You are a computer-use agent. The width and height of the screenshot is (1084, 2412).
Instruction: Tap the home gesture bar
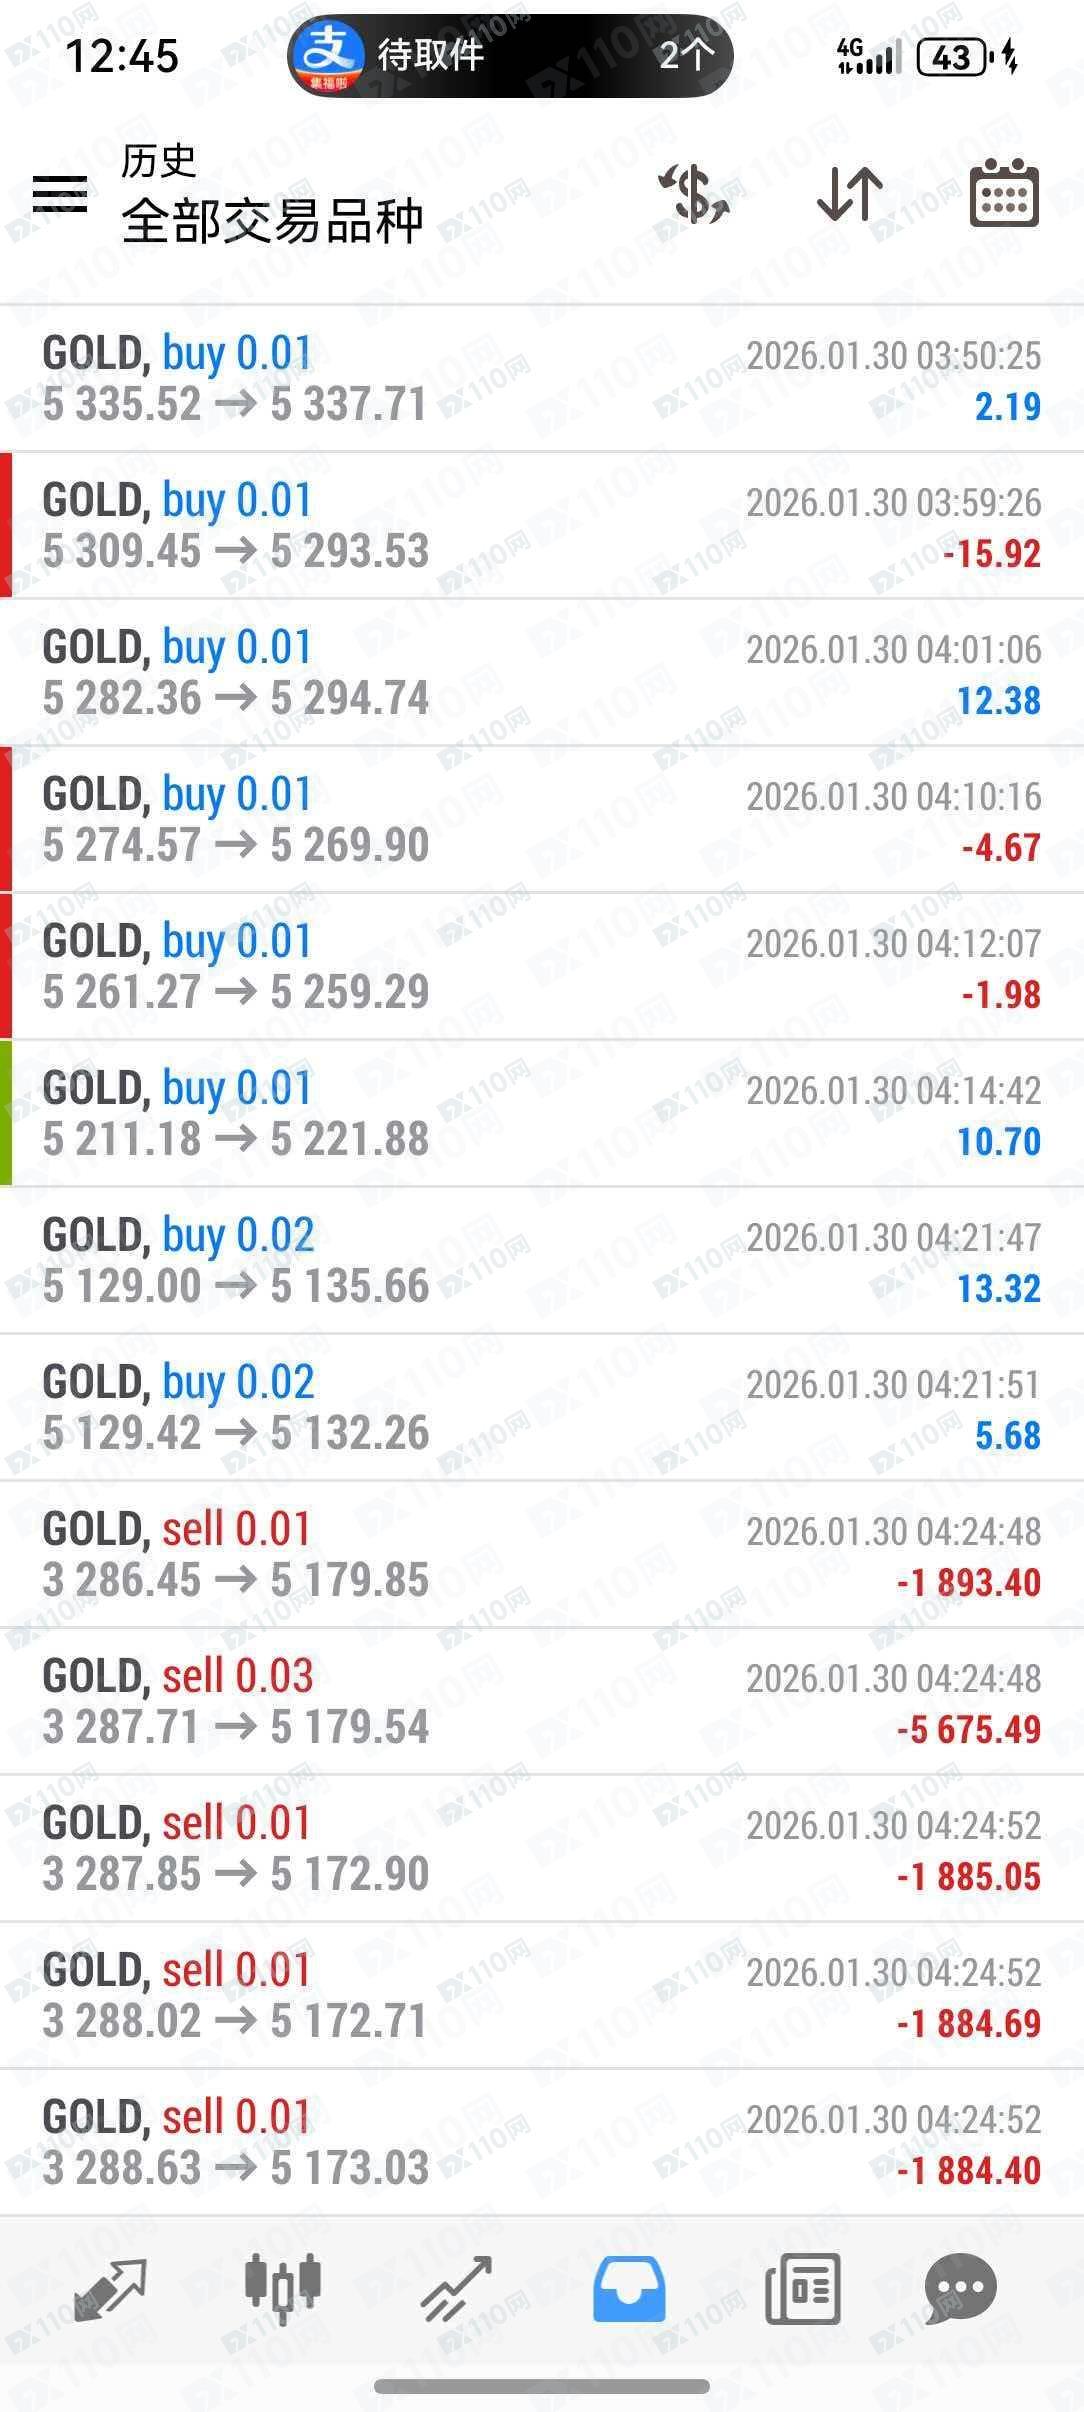pos(542,2386)
